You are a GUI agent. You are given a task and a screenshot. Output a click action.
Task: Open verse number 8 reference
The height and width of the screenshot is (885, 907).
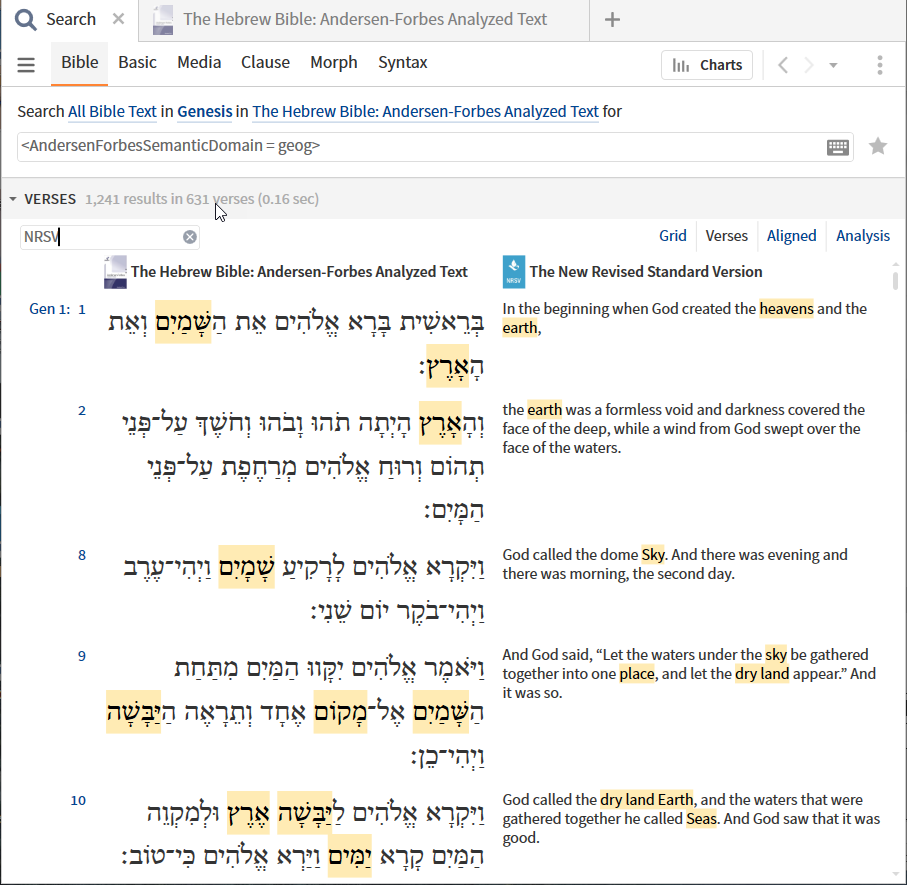point(82,556)
